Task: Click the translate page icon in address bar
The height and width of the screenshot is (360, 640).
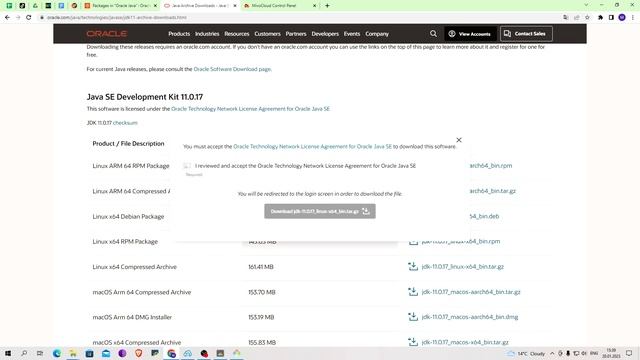Action: coord(565,18)
